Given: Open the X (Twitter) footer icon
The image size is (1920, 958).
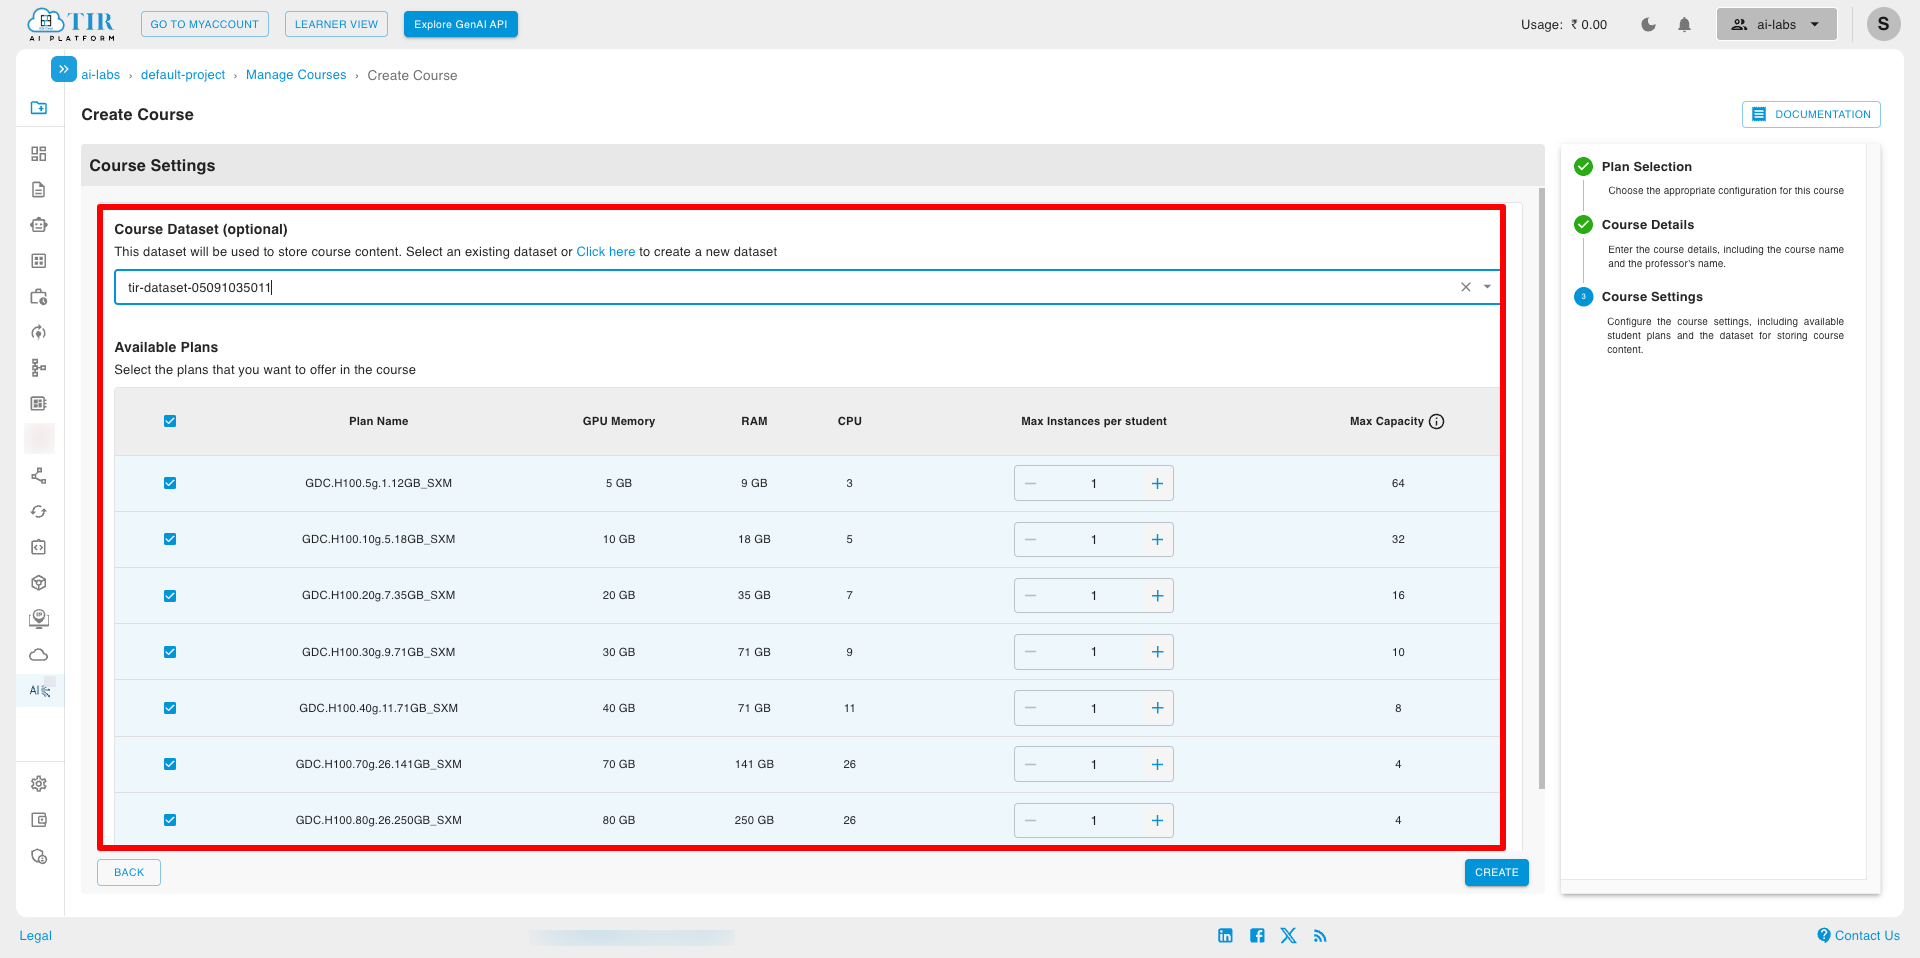Looking at the screenshot, I should [1288, 936].
